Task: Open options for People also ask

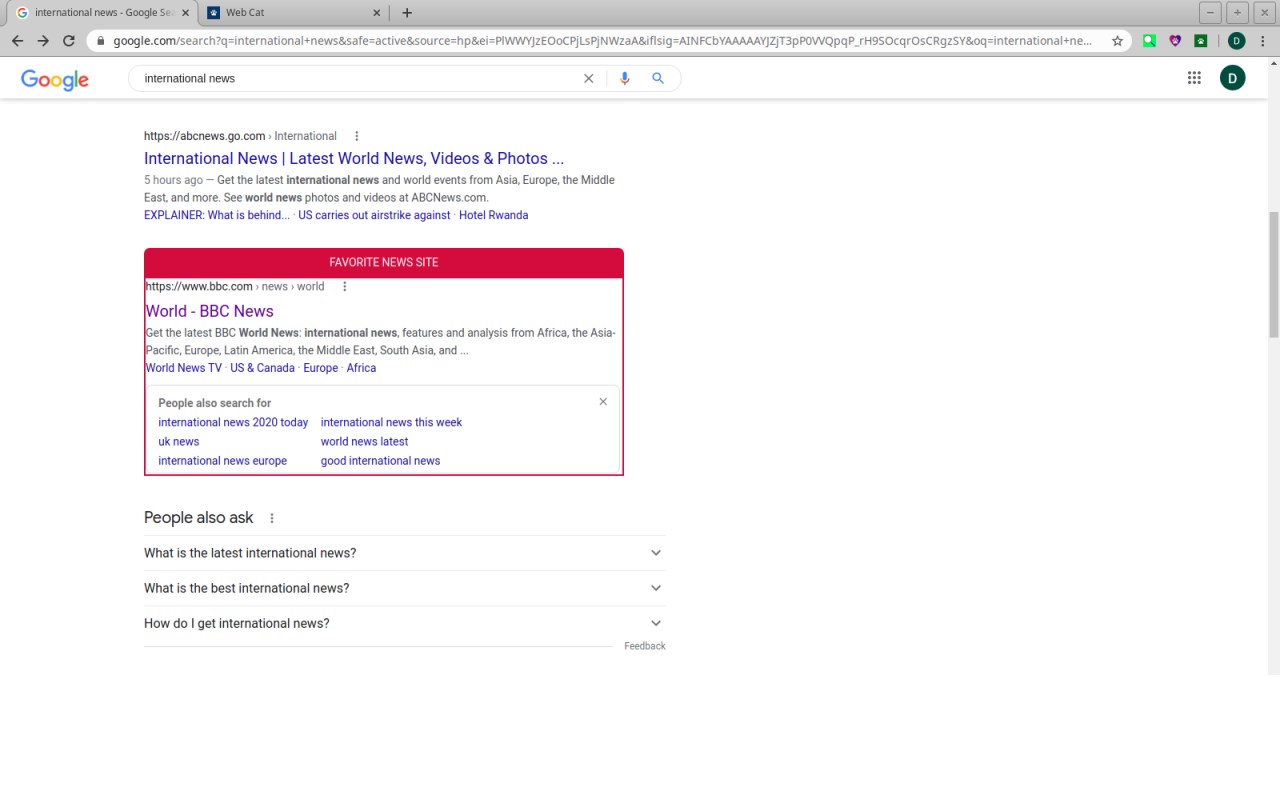Action: (x=272, y=518)
